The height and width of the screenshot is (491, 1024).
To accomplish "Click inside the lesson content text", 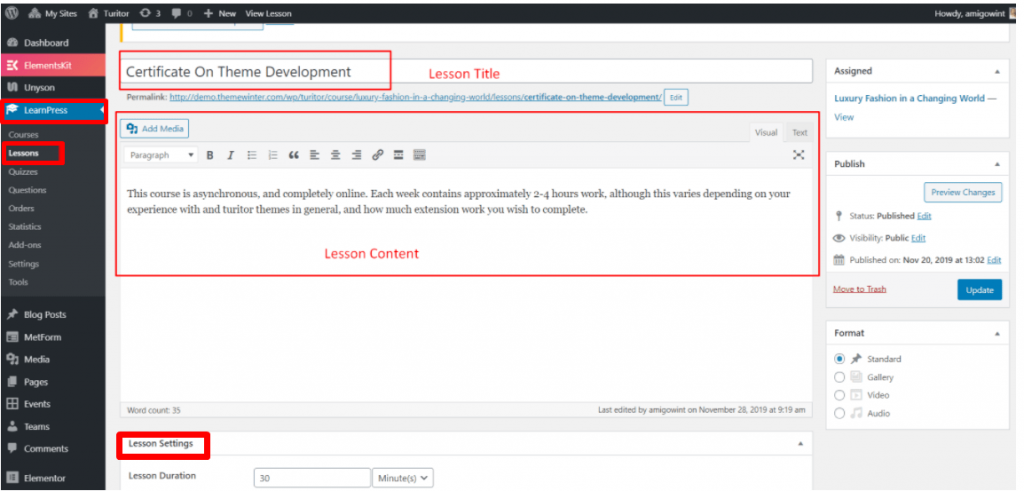I will coord(458,202).
